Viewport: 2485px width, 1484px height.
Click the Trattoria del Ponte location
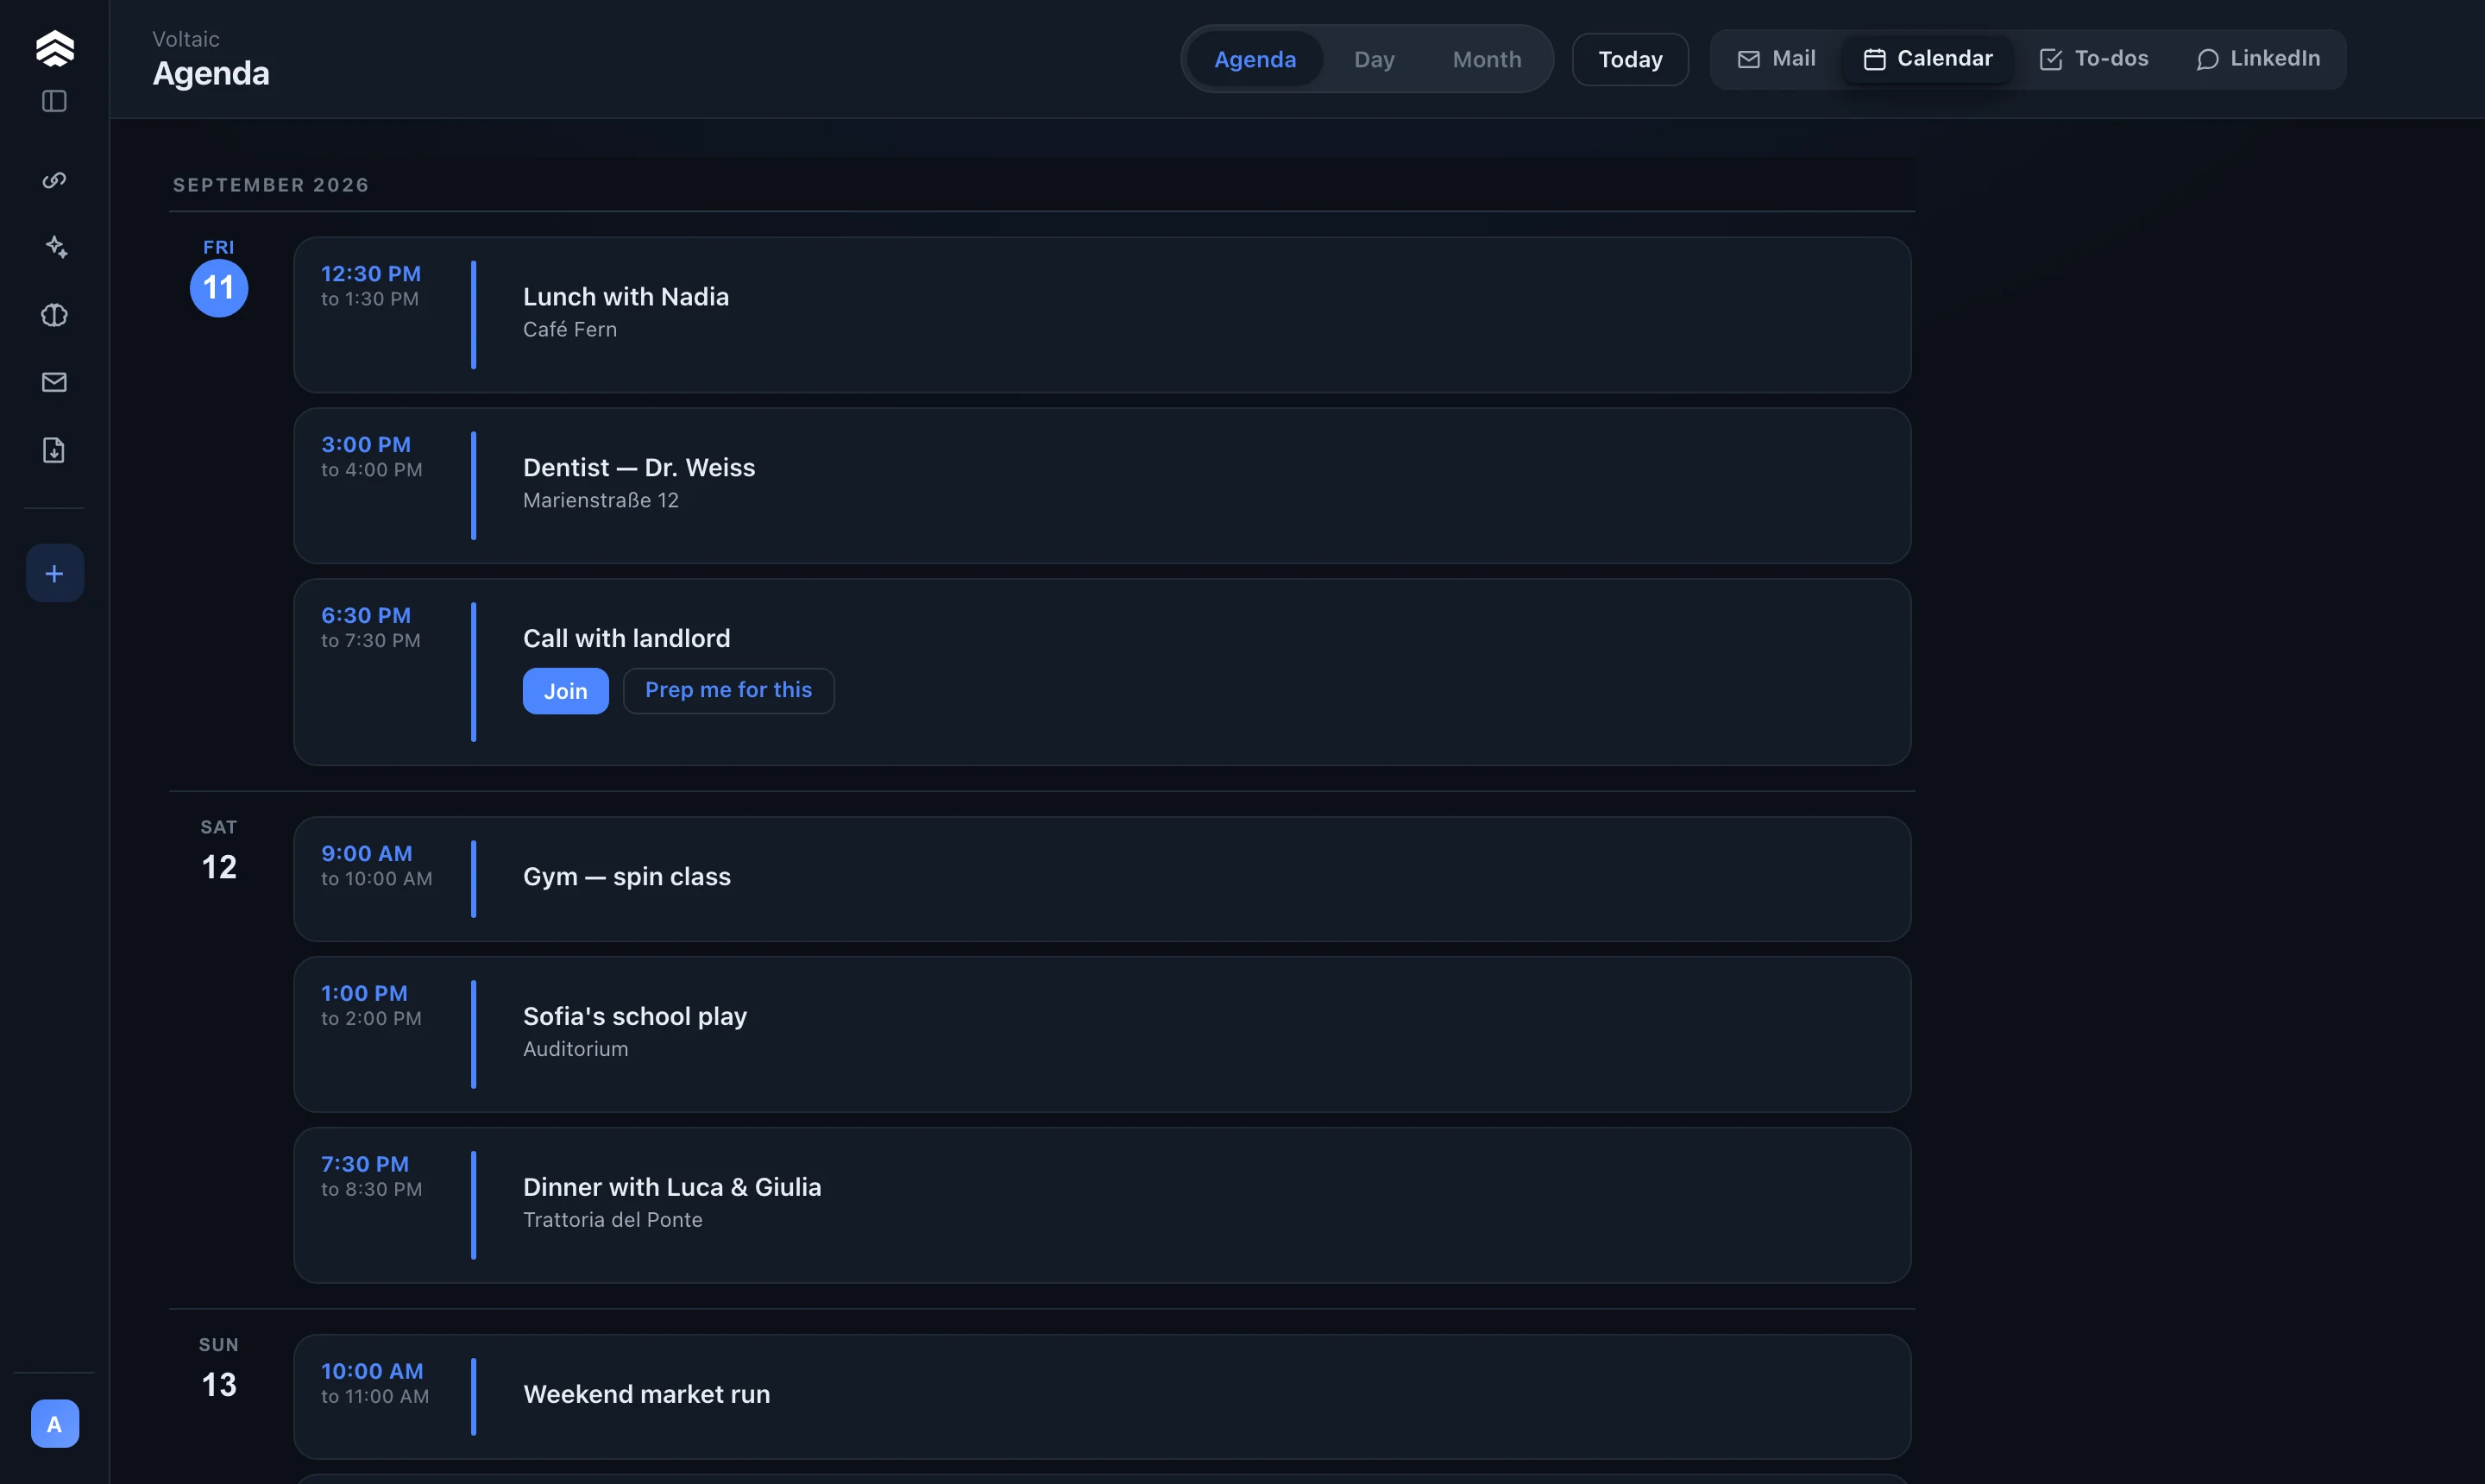pyautogui.click(x=612, y=1220)
